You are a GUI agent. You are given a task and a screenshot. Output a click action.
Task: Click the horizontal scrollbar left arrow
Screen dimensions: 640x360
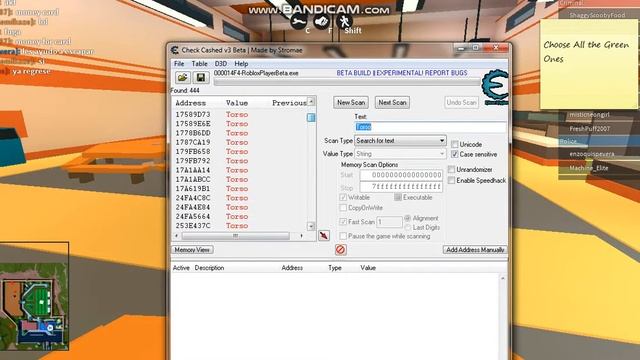pyautogui.click(x=176, y=236)
